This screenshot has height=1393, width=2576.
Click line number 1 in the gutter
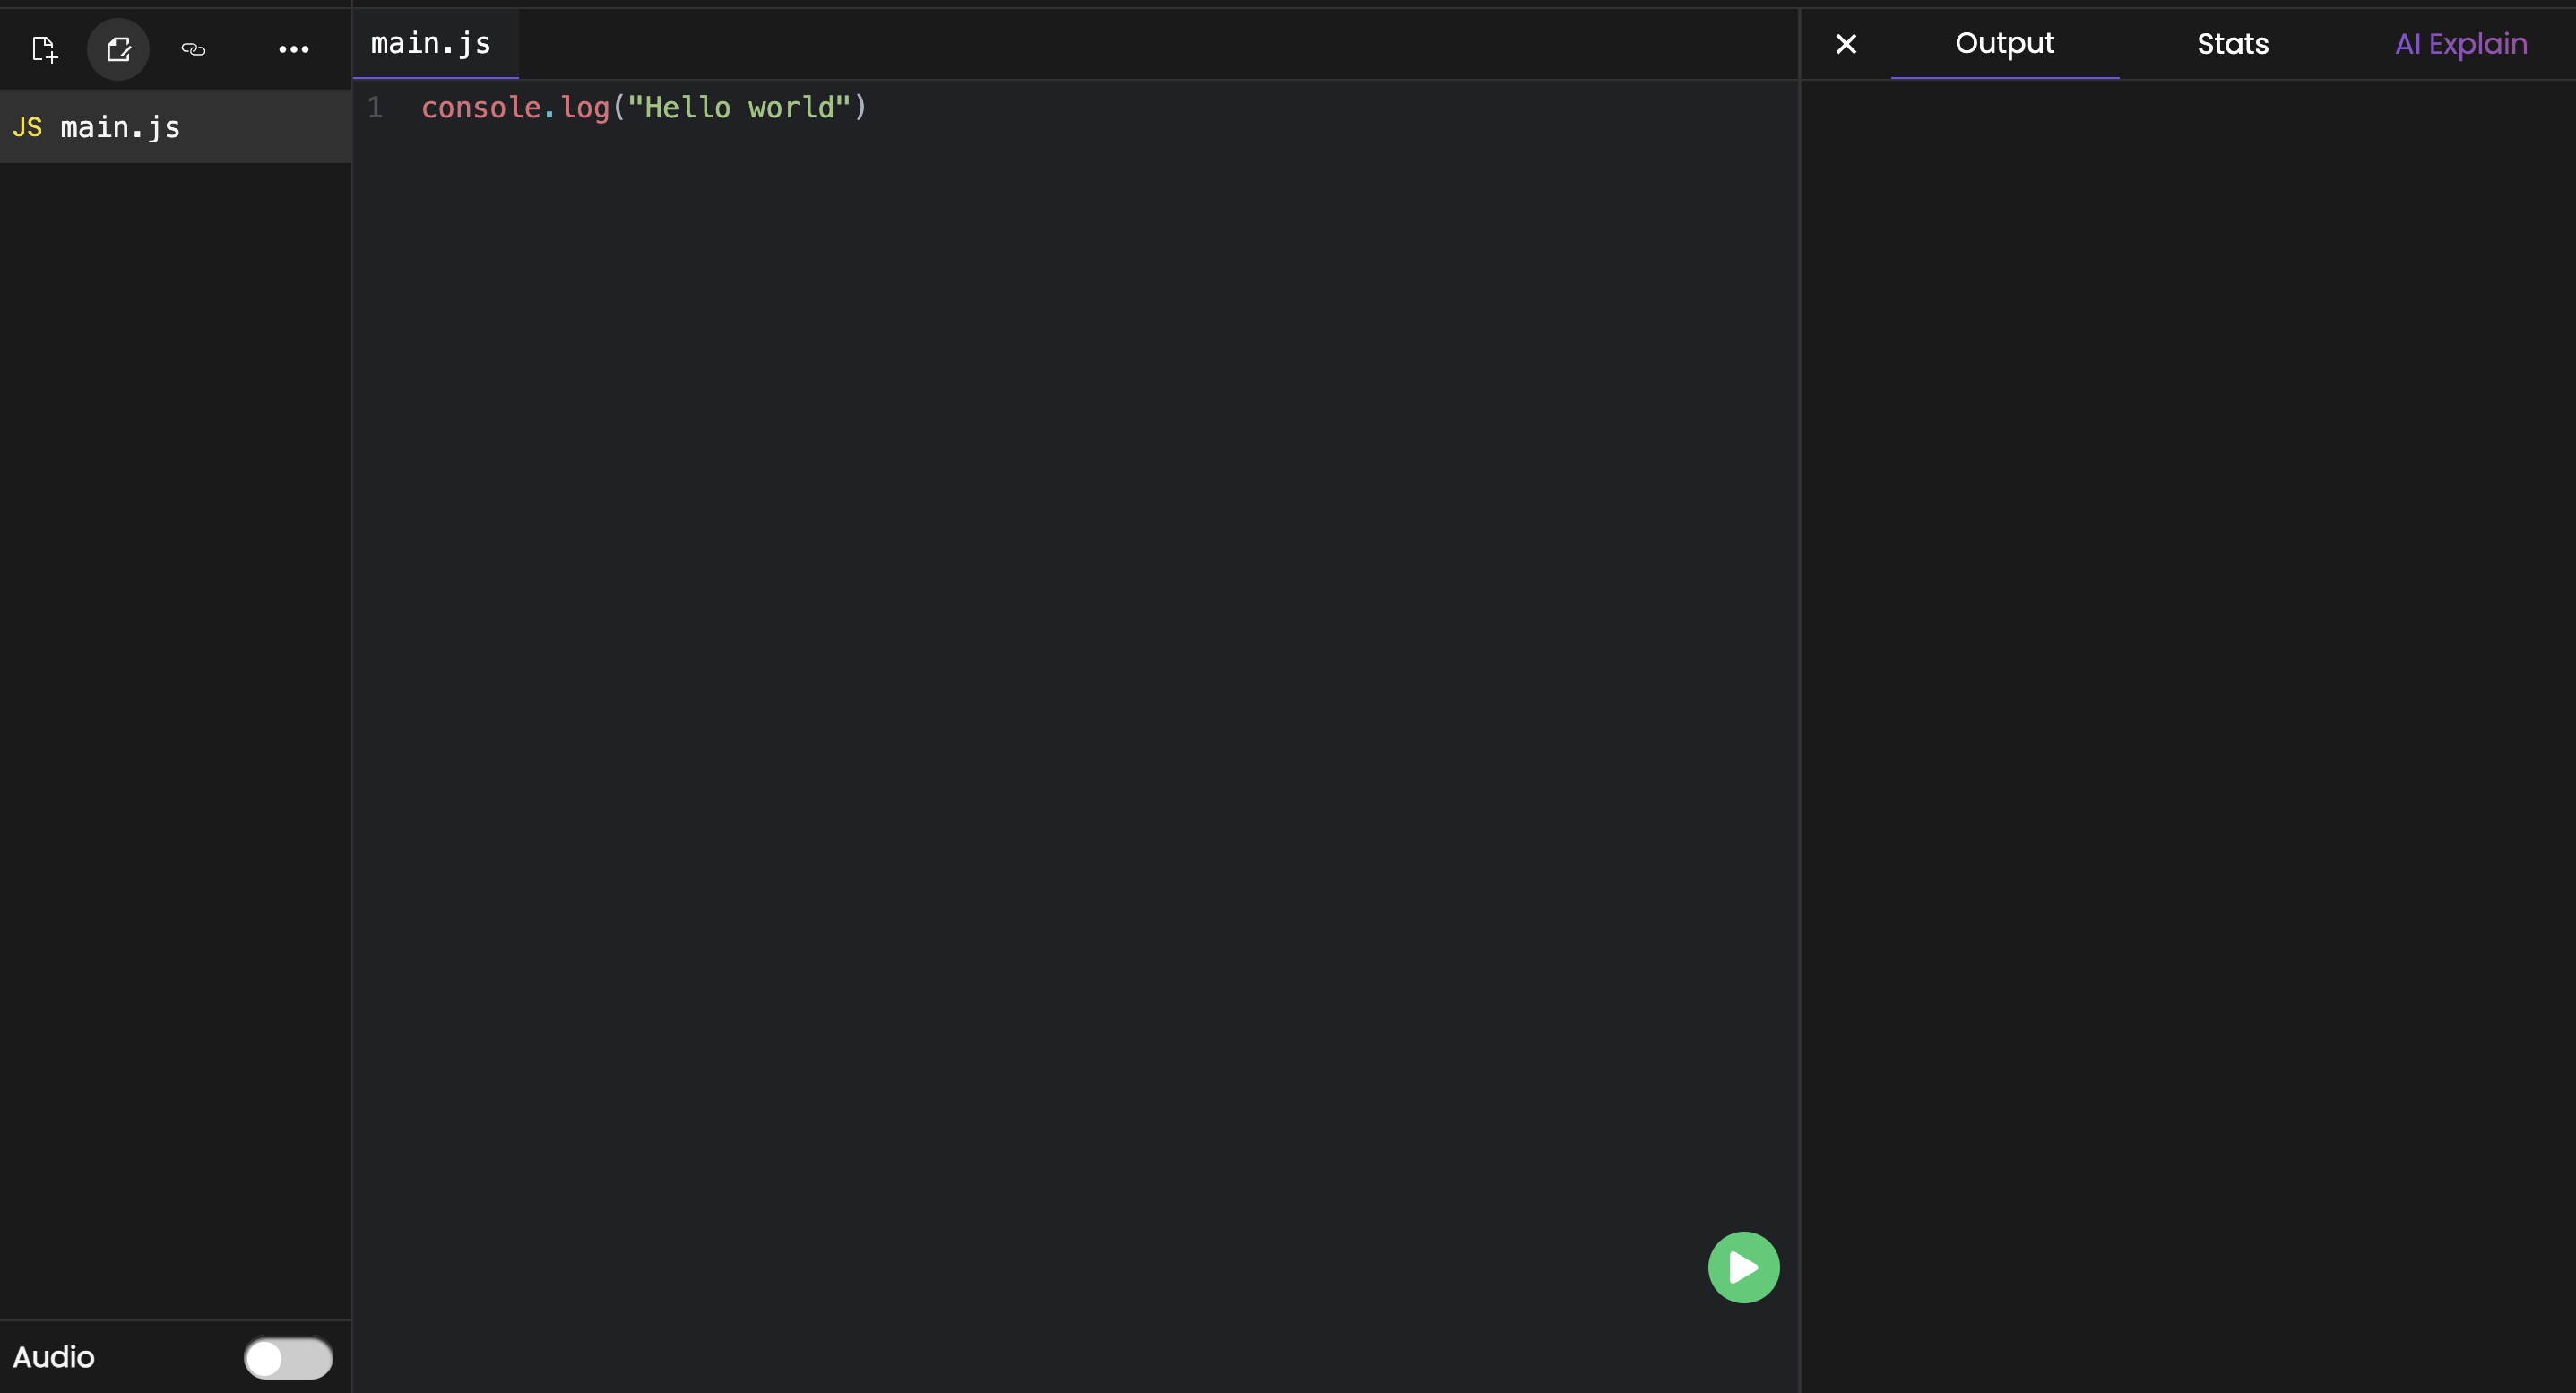375,108
